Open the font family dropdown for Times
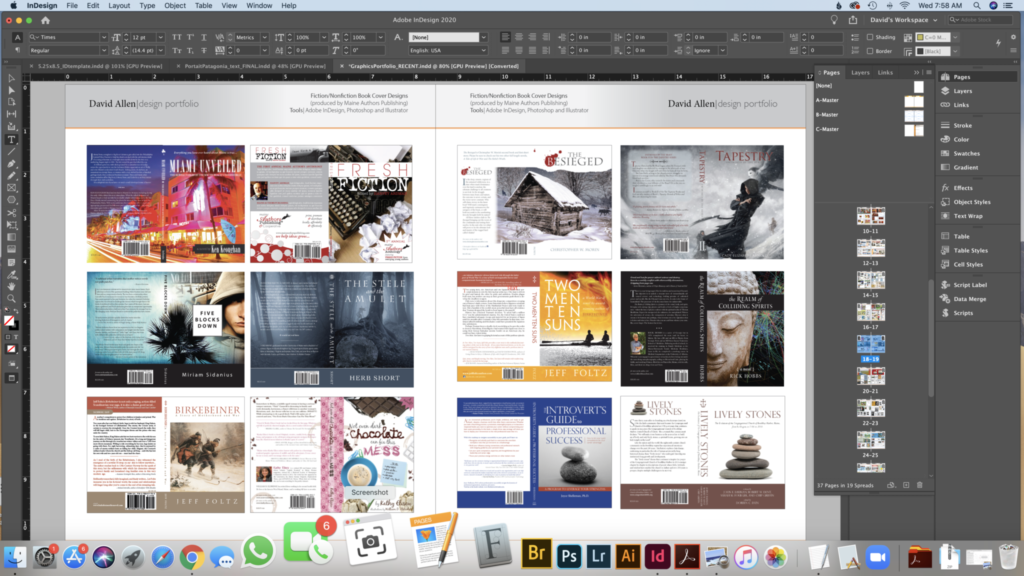This screenshot has height=576, width=1024. tap(103, 37)
